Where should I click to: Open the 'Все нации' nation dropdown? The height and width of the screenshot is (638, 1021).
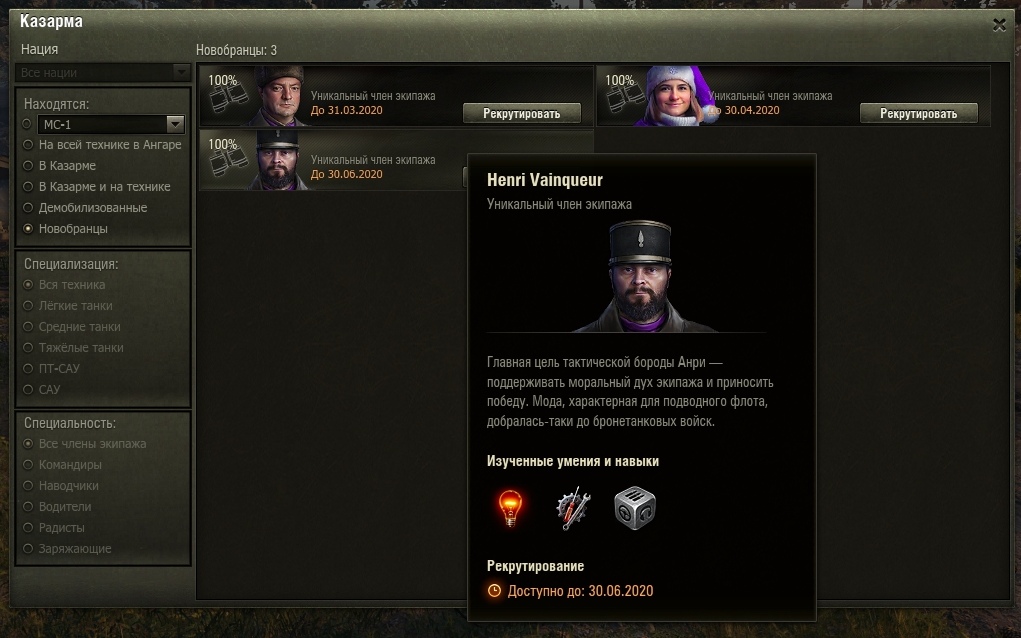pyautogui.click(x=103, y=72)
